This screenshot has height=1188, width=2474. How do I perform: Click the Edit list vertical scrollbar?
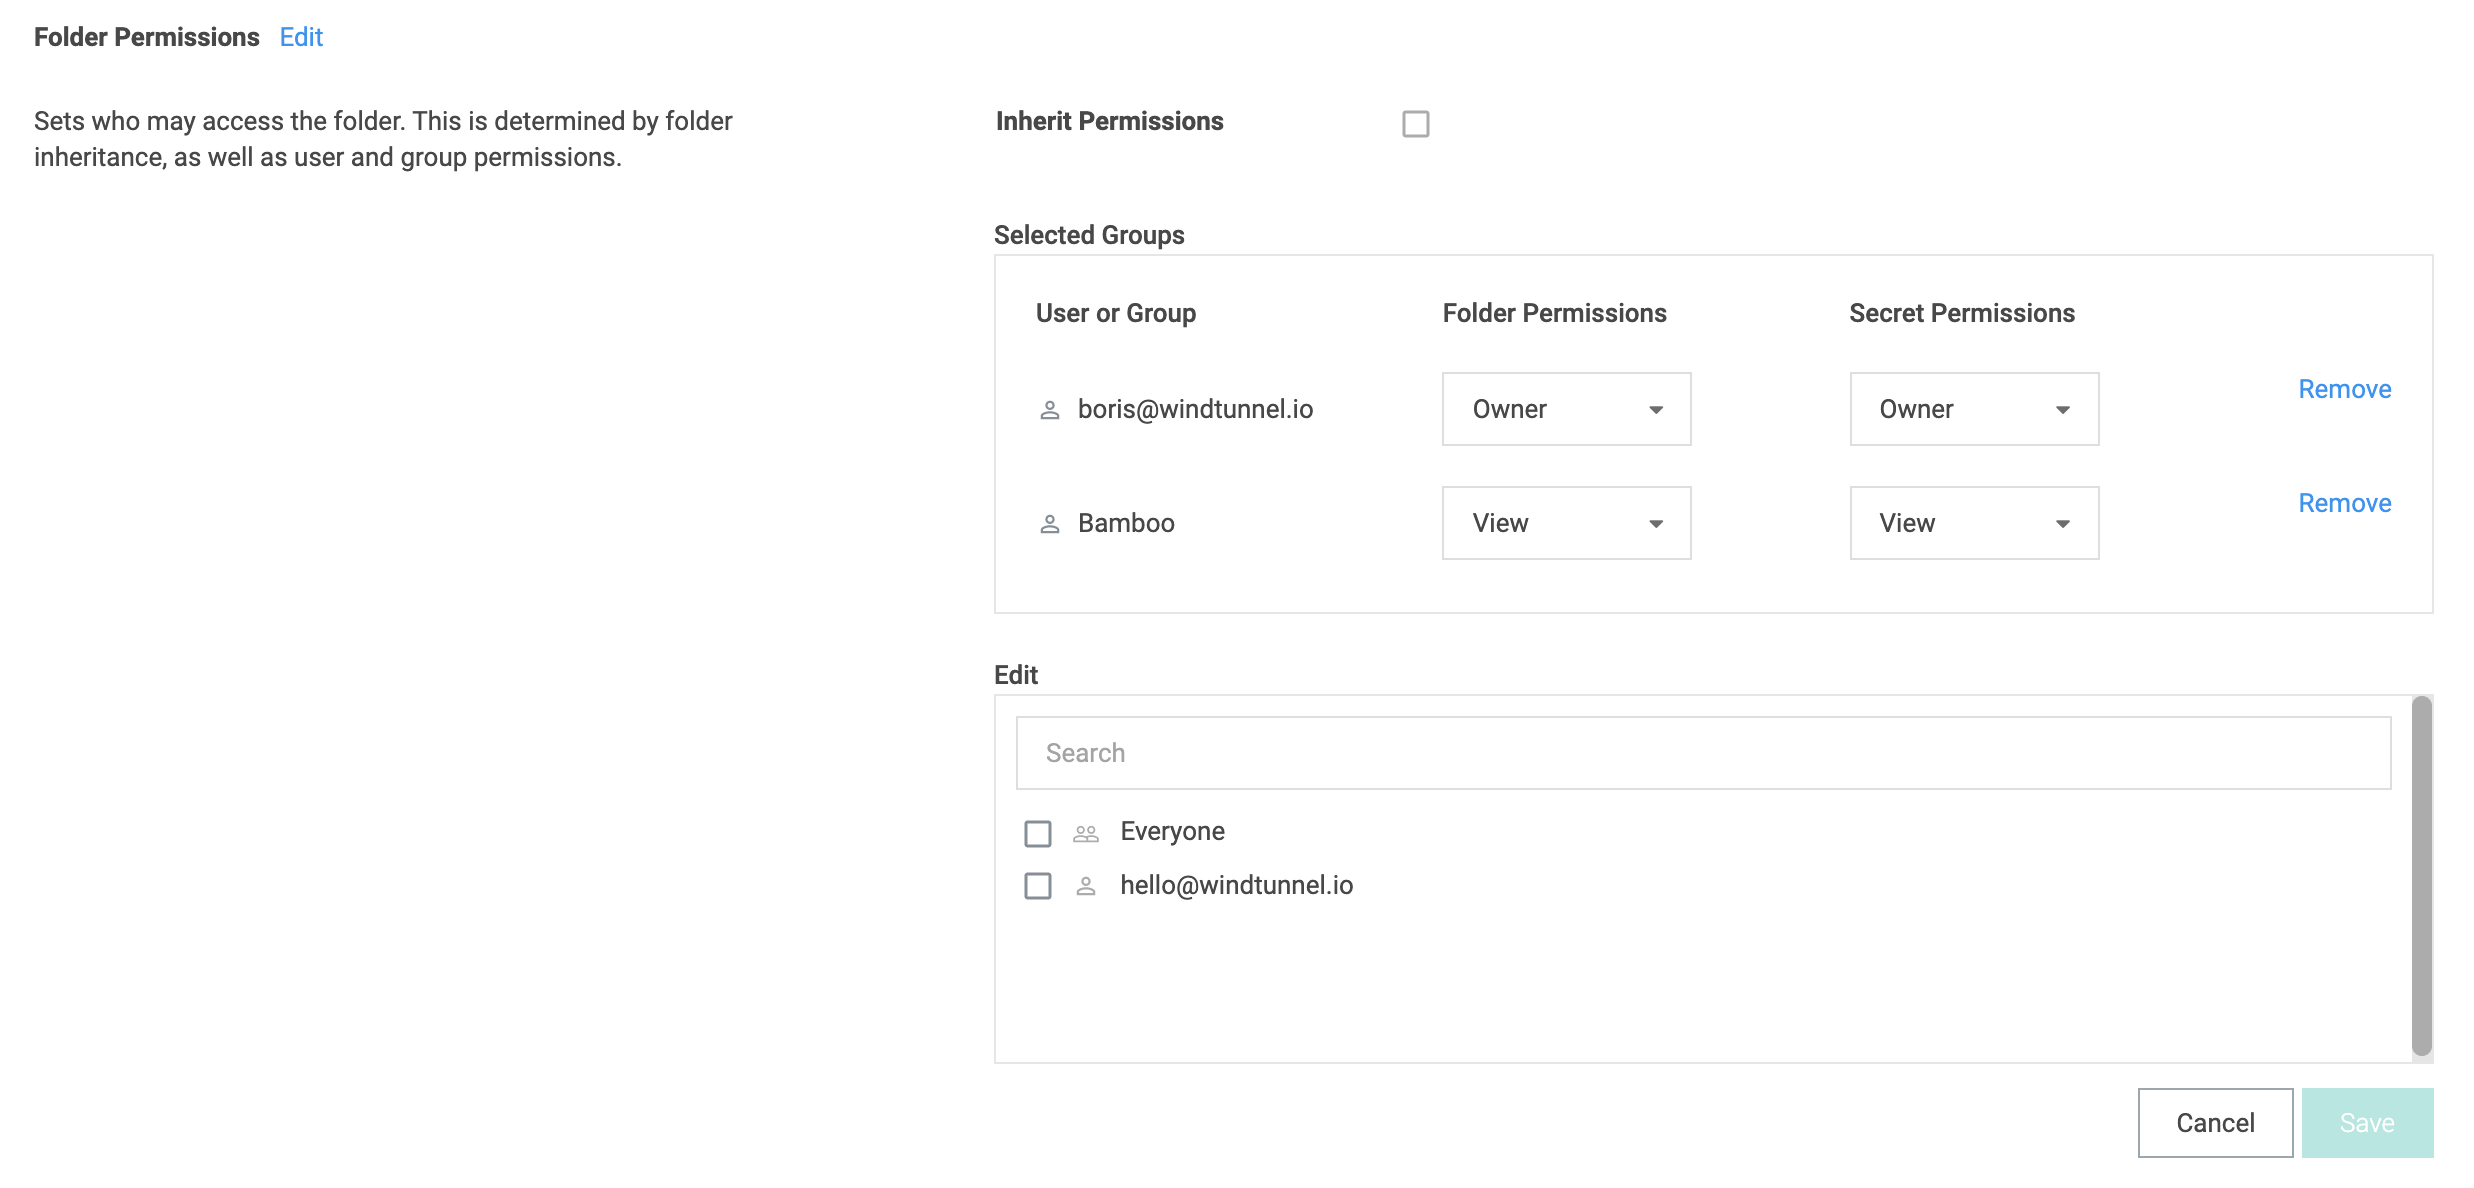pyautogui.click(x=2421, y=877)
